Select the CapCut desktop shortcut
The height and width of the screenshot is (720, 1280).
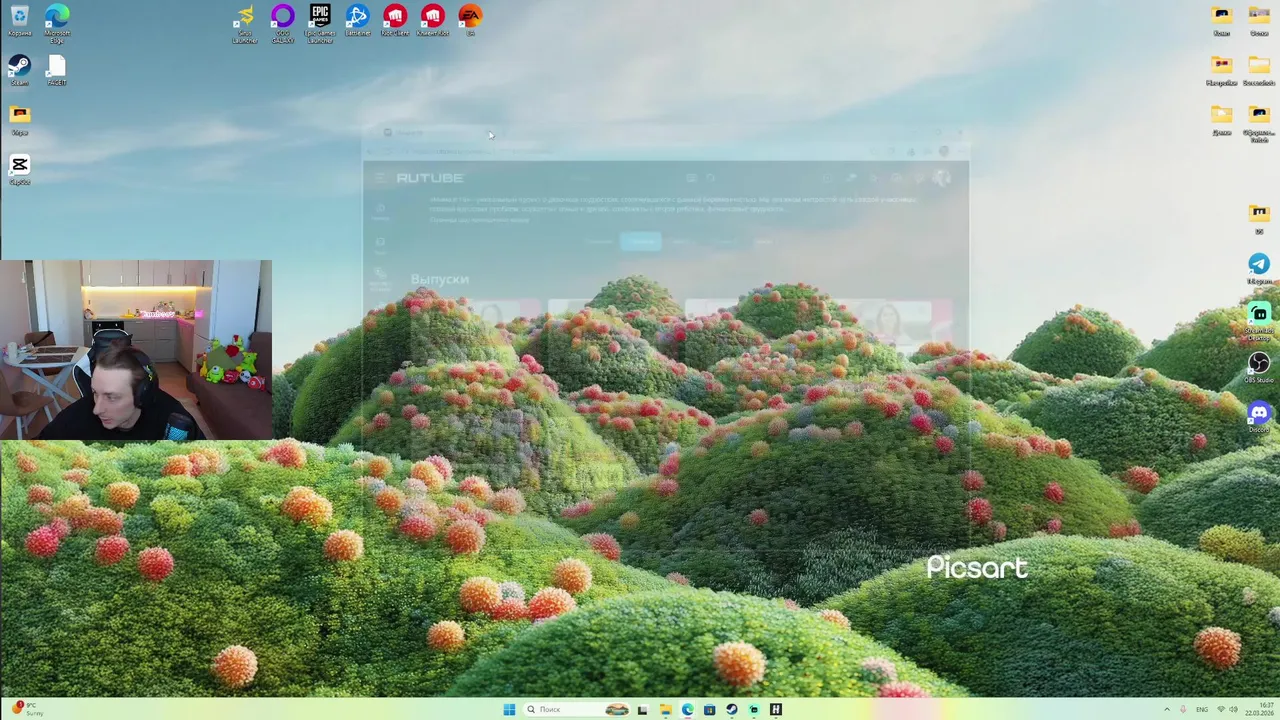coord(19,169)
